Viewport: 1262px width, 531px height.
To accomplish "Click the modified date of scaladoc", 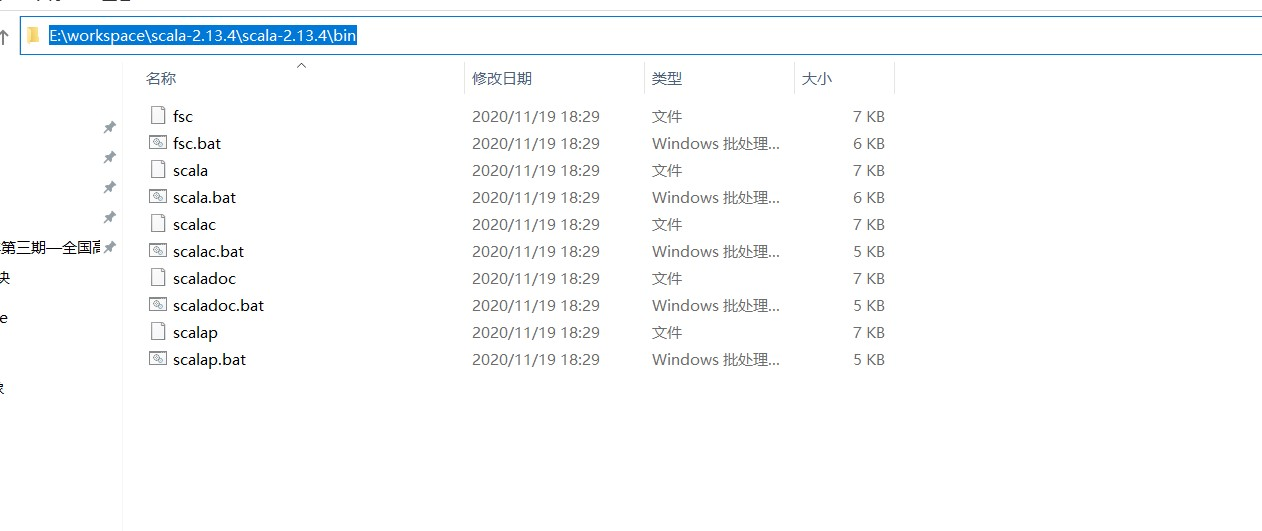I will (x=536, y=278).
